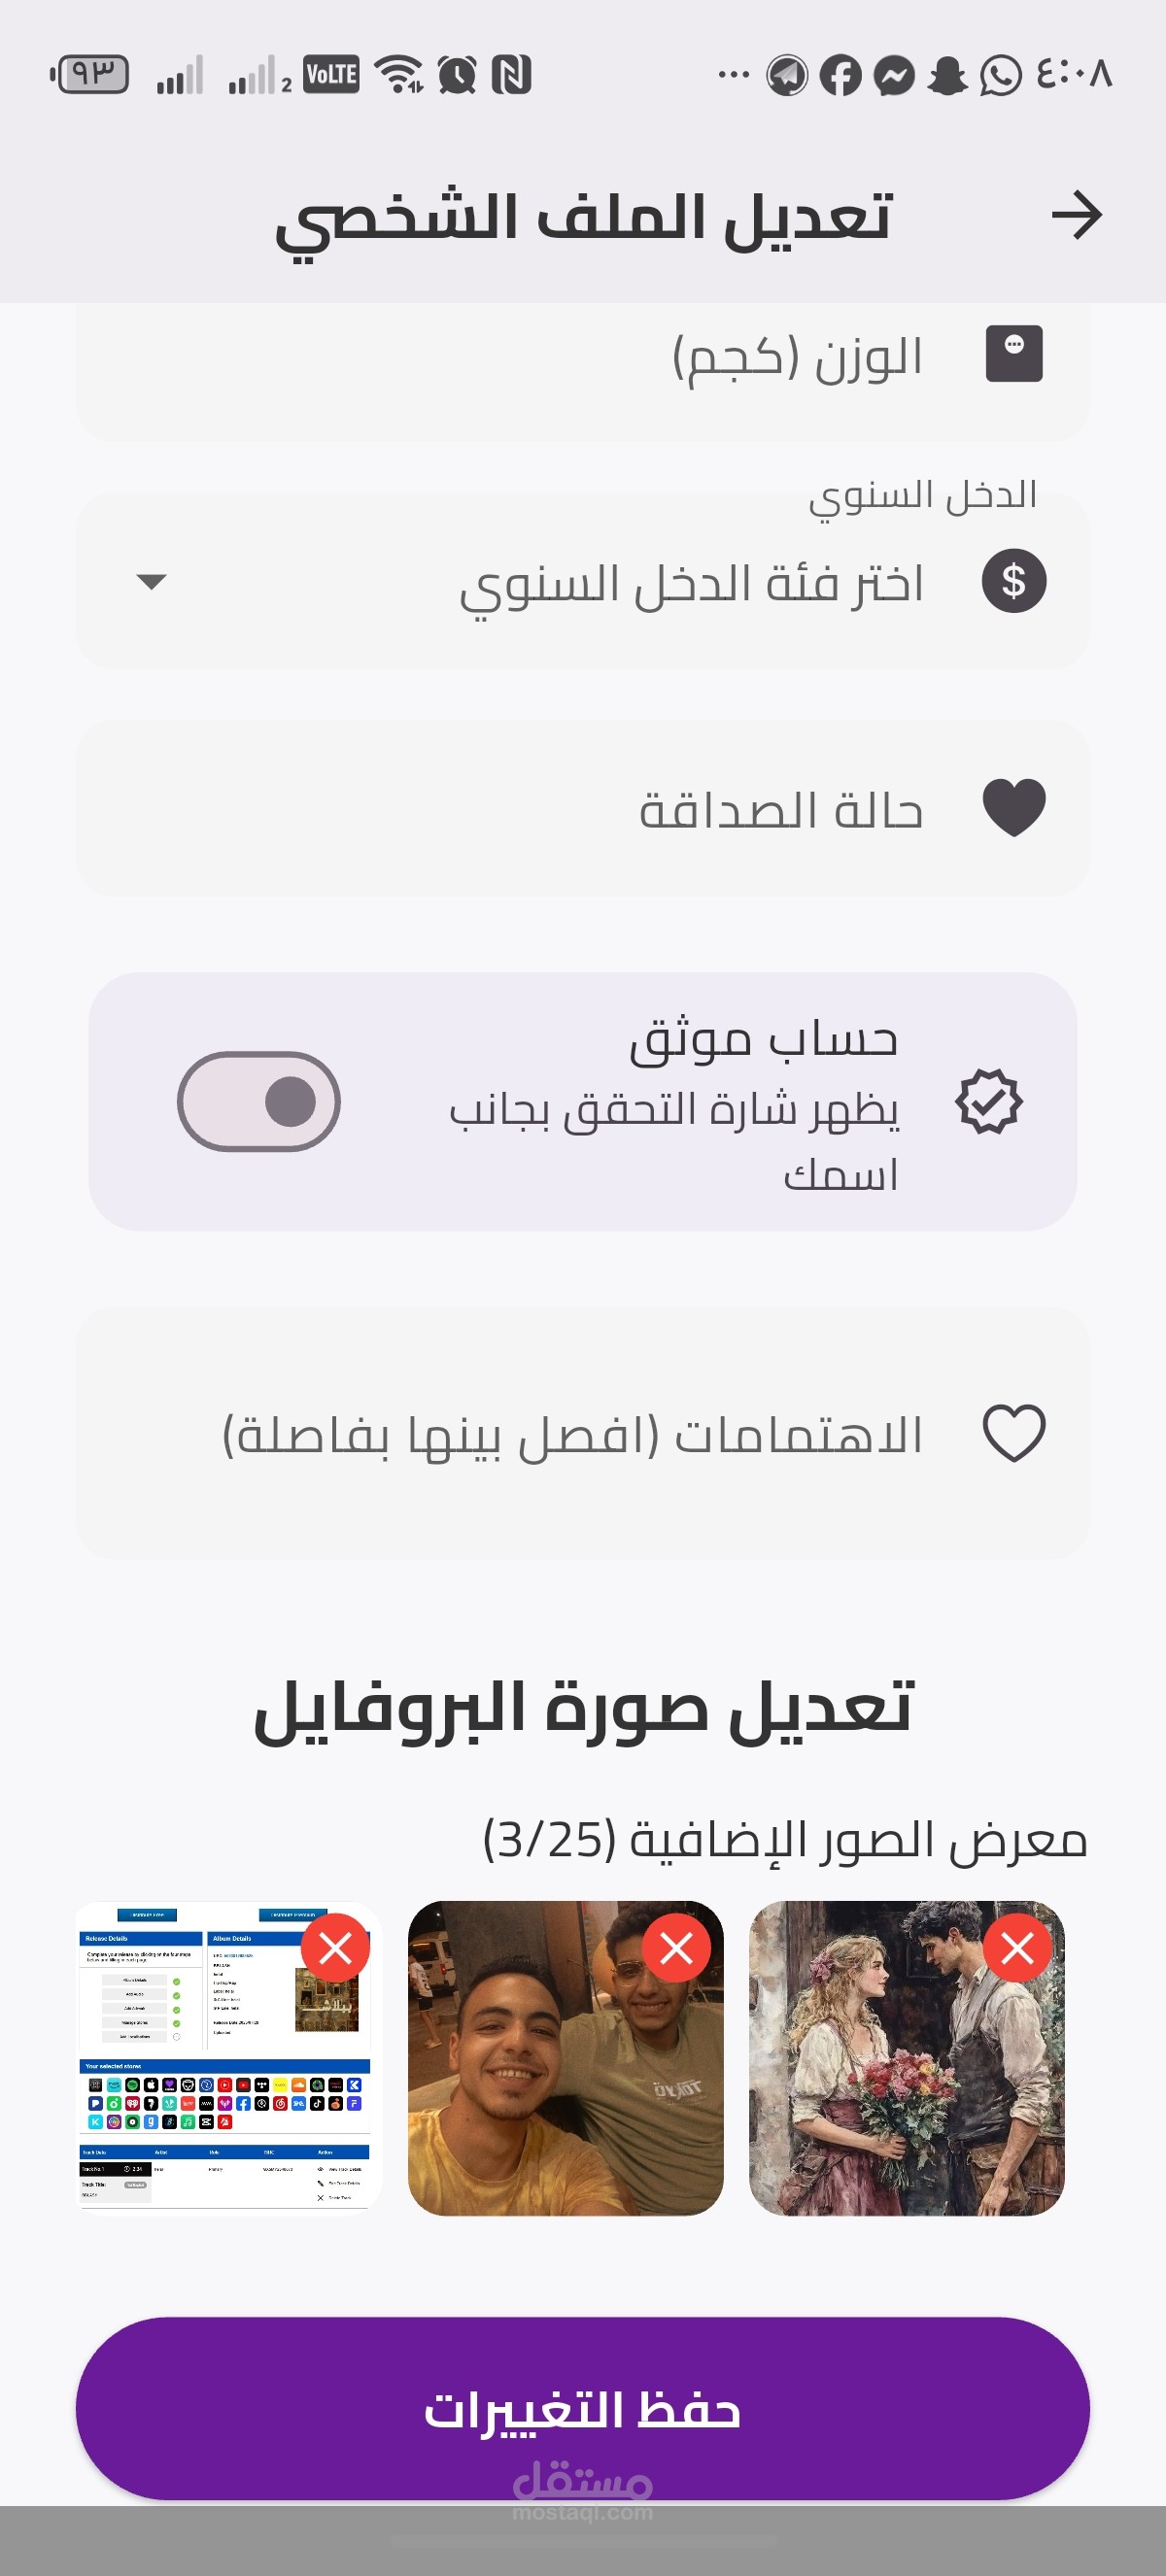
Task: Click the filled heart friendship icon
Action: (x=1014, y=808)
